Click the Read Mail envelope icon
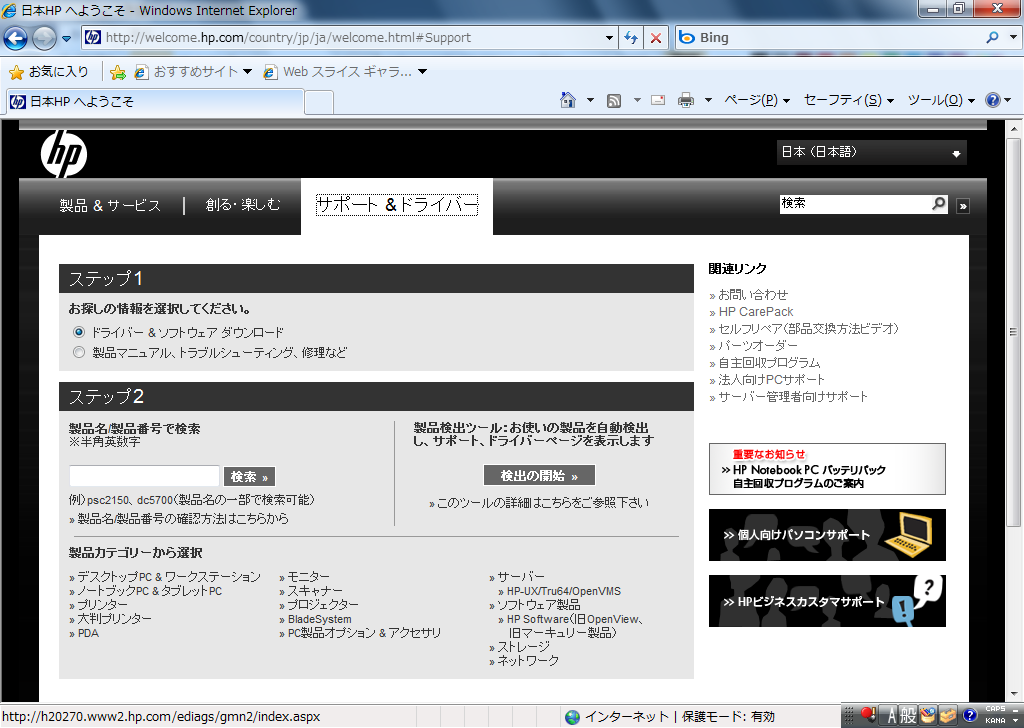 click(658, 100)
